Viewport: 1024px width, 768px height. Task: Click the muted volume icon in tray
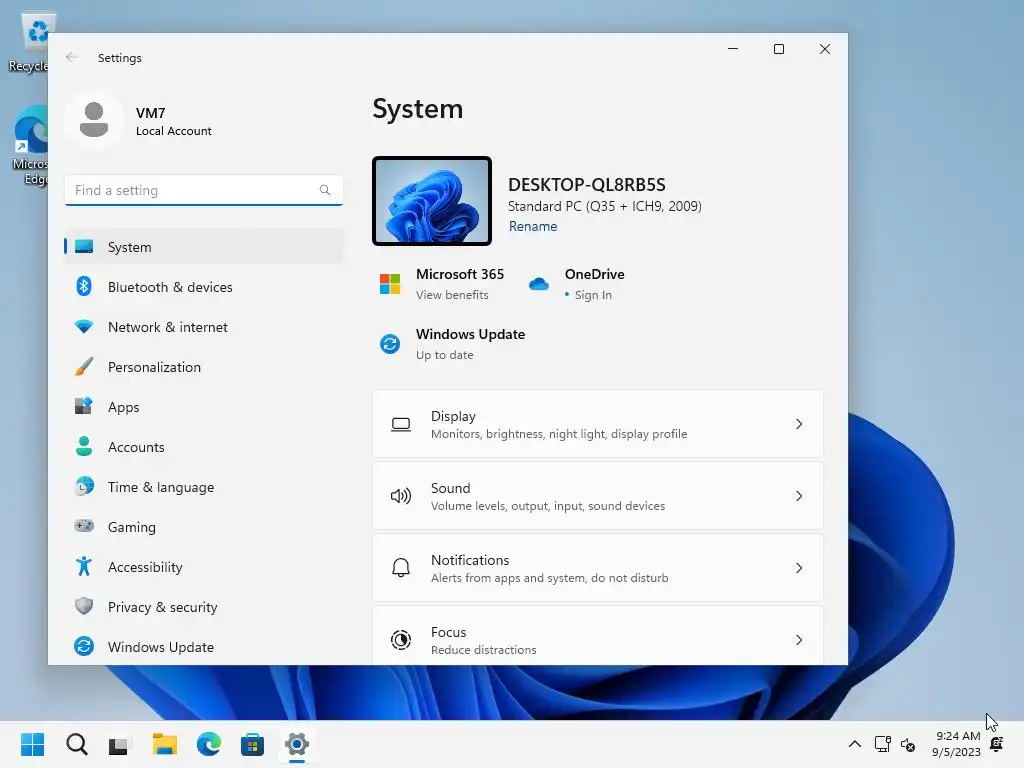(908, 744)
